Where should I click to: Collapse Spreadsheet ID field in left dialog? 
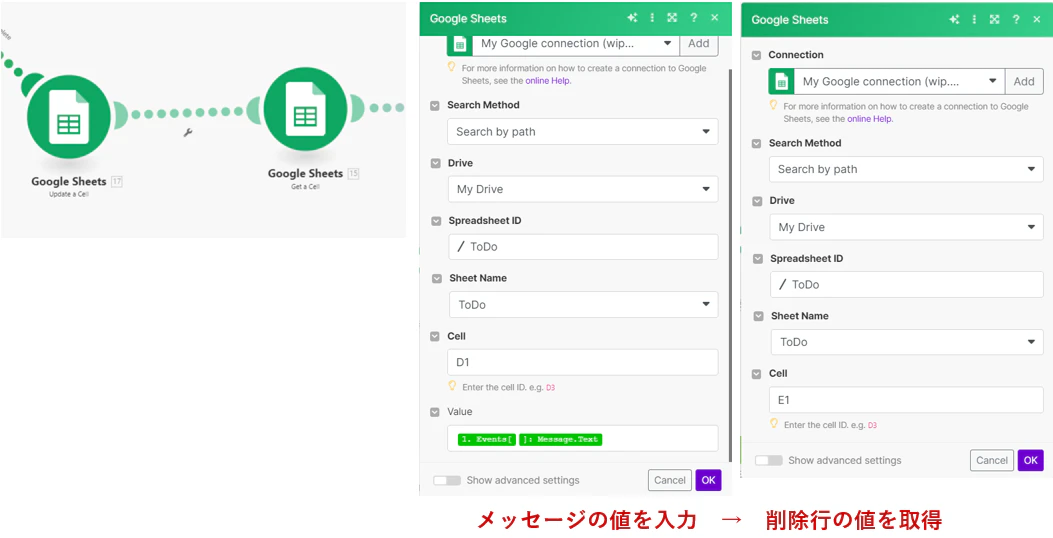pyautogui.click(x=436, y=220)
